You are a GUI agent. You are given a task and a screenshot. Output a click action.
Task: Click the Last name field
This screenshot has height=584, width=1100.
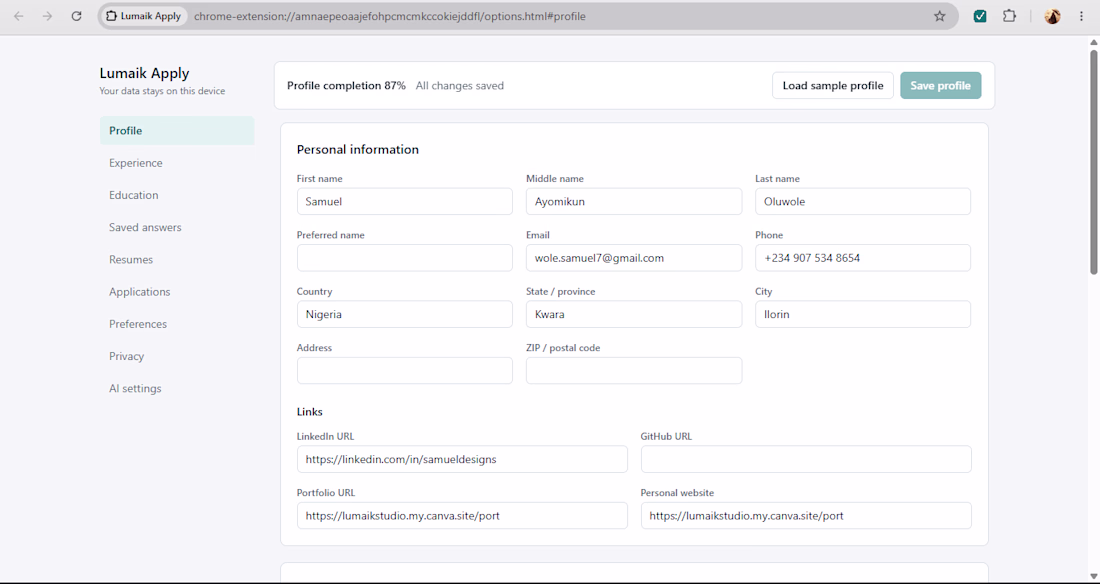(x=863, y=201)
